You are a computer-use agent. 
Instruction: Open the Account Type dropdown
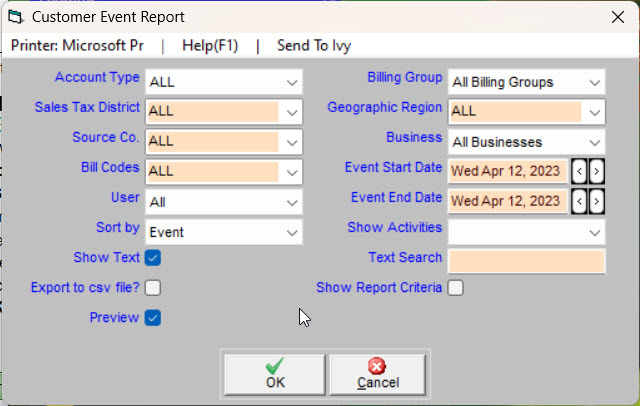224,82
